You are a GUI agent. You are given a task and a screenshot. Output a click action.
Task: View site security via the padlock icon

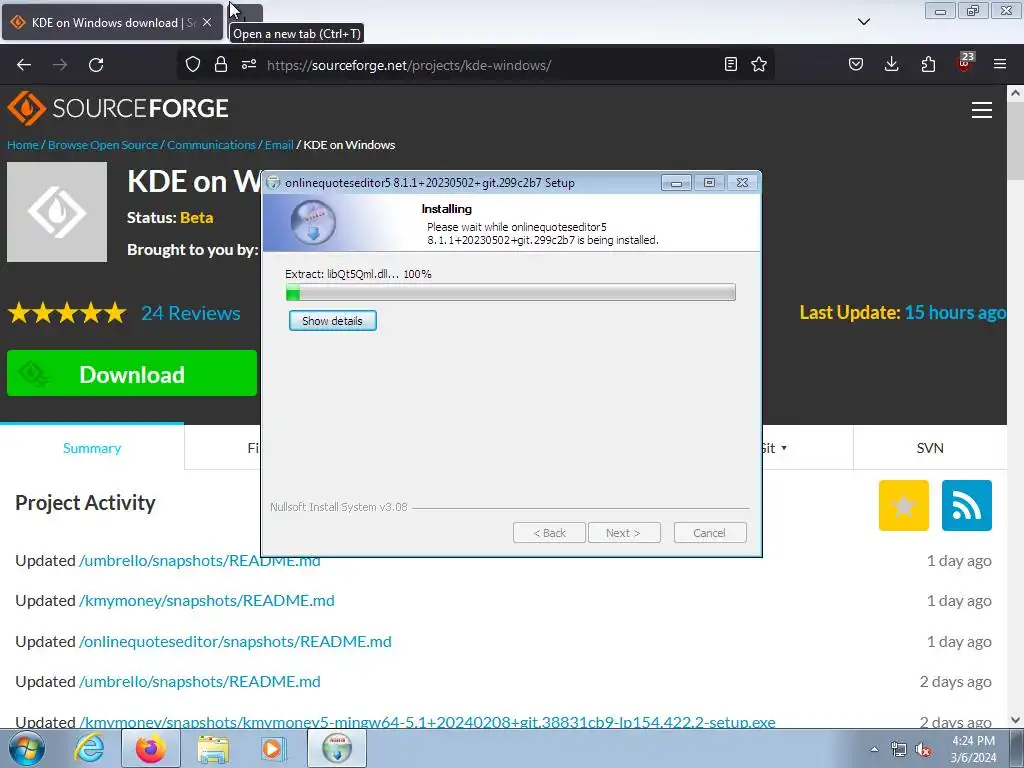coord(221,65)
